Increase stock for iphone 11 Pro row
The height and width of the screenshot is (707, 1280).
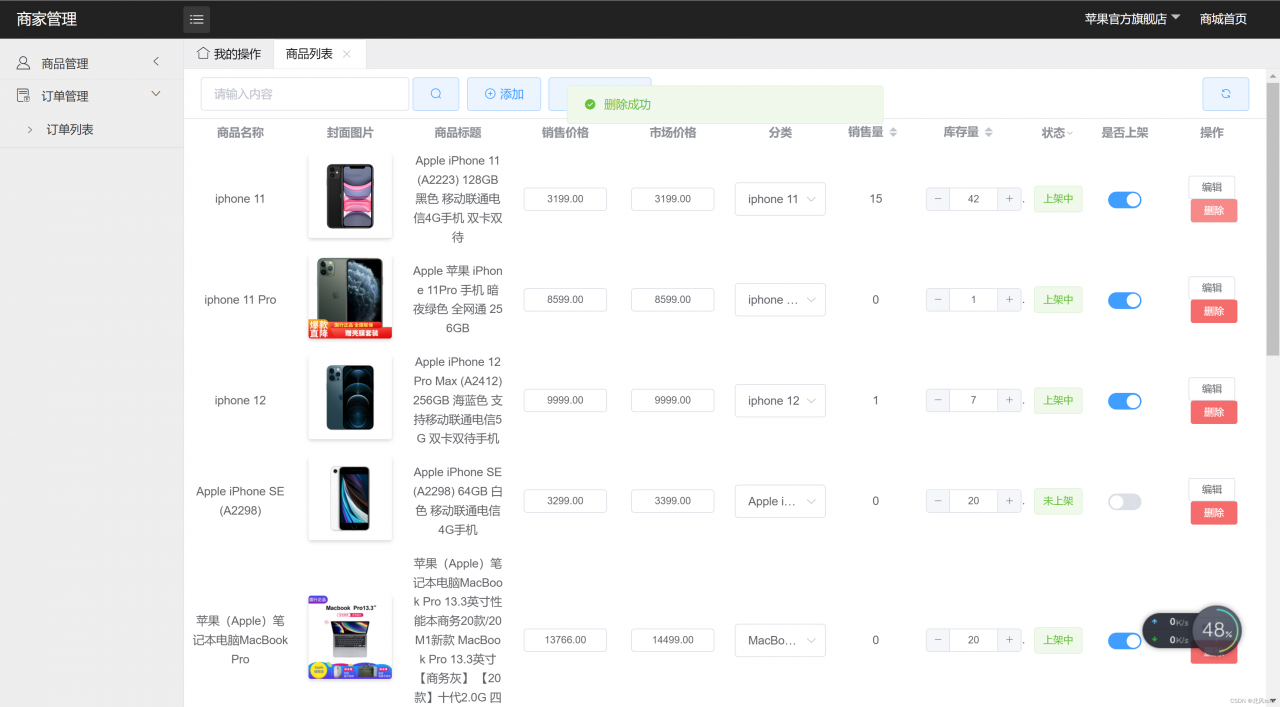pyautogui.click(x=1009, y=300)
